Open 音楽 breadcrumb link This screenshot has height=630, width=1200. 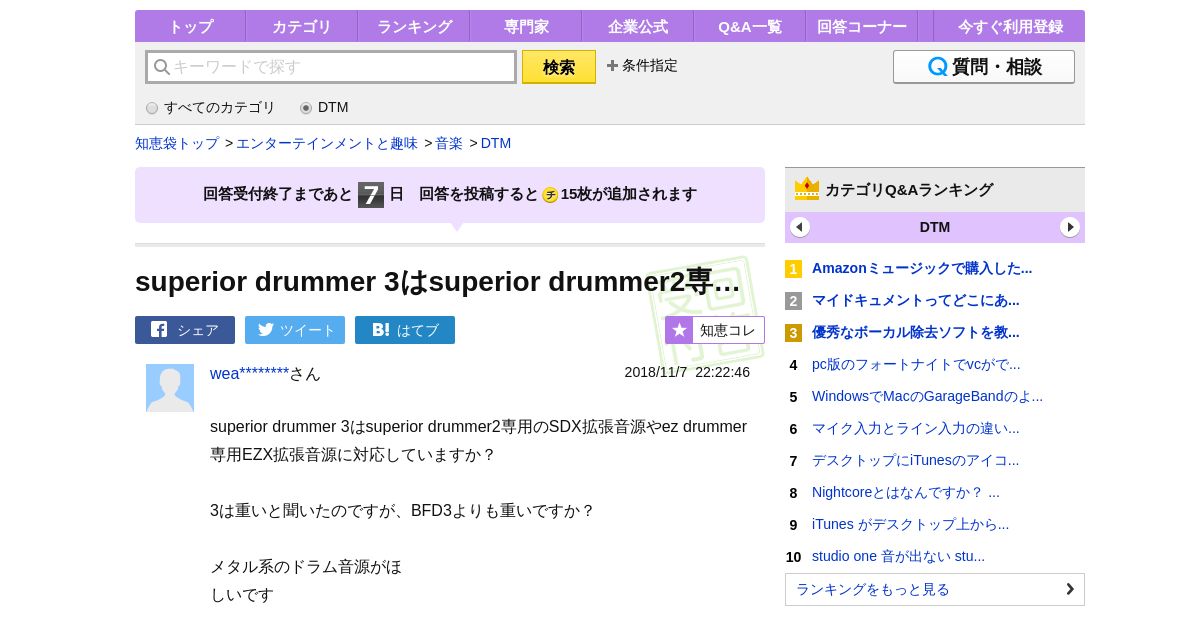pyautogui.click(x=449, y=143)
